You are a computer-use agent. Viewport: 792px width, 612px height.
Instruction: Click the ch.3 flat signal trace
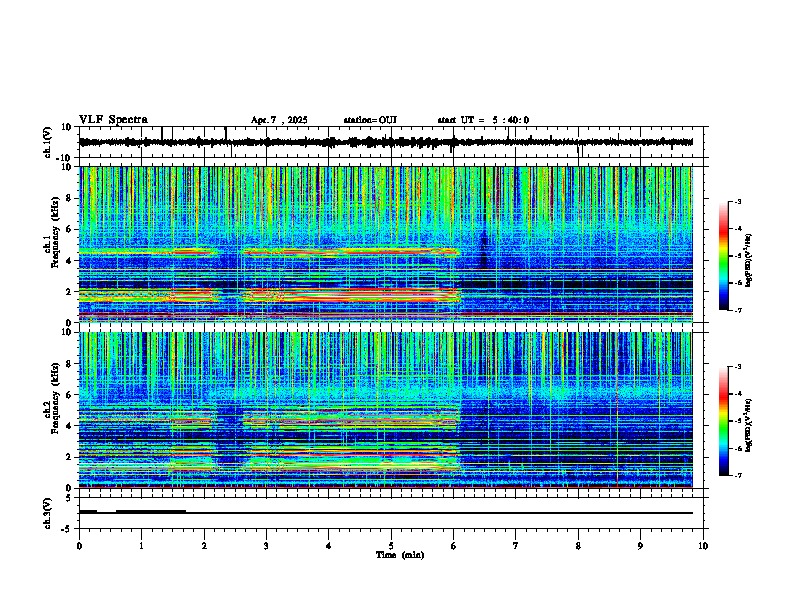(x=386, y=513)
